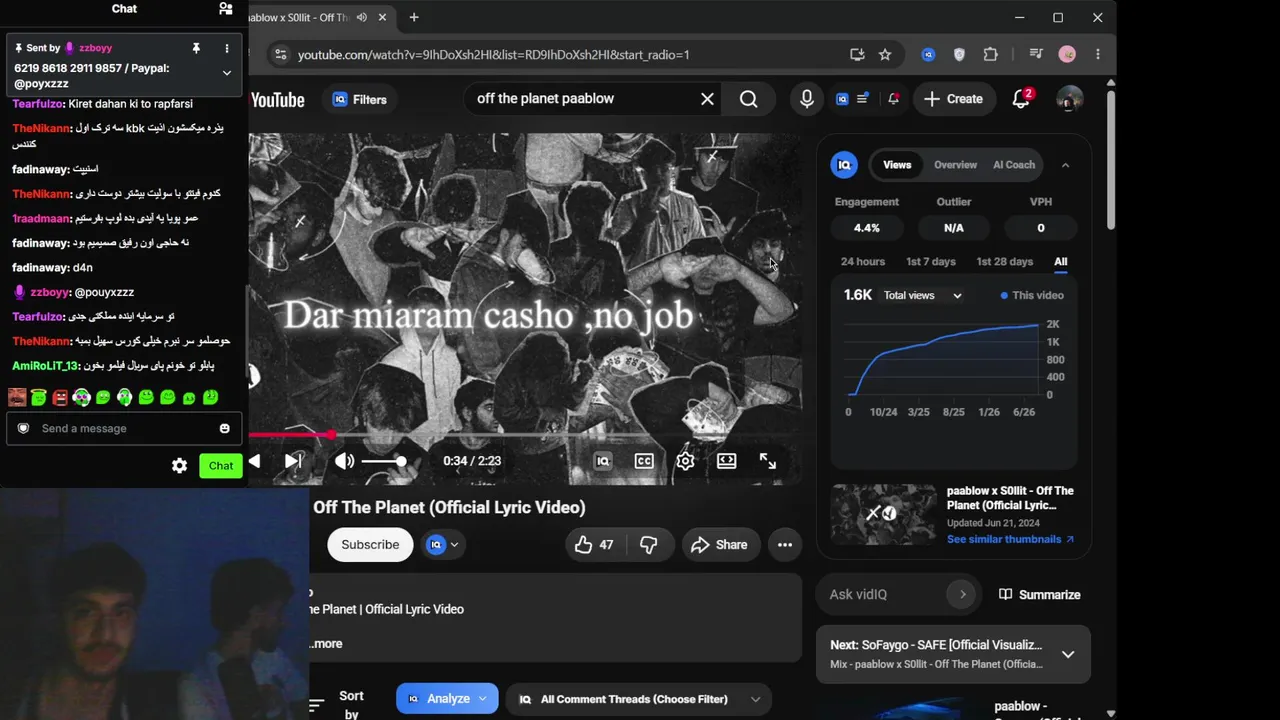Collapse the vidIQ panel
Image resolution: width=1280 pixels, height=720 pixels.
(x=1065, y=165)
